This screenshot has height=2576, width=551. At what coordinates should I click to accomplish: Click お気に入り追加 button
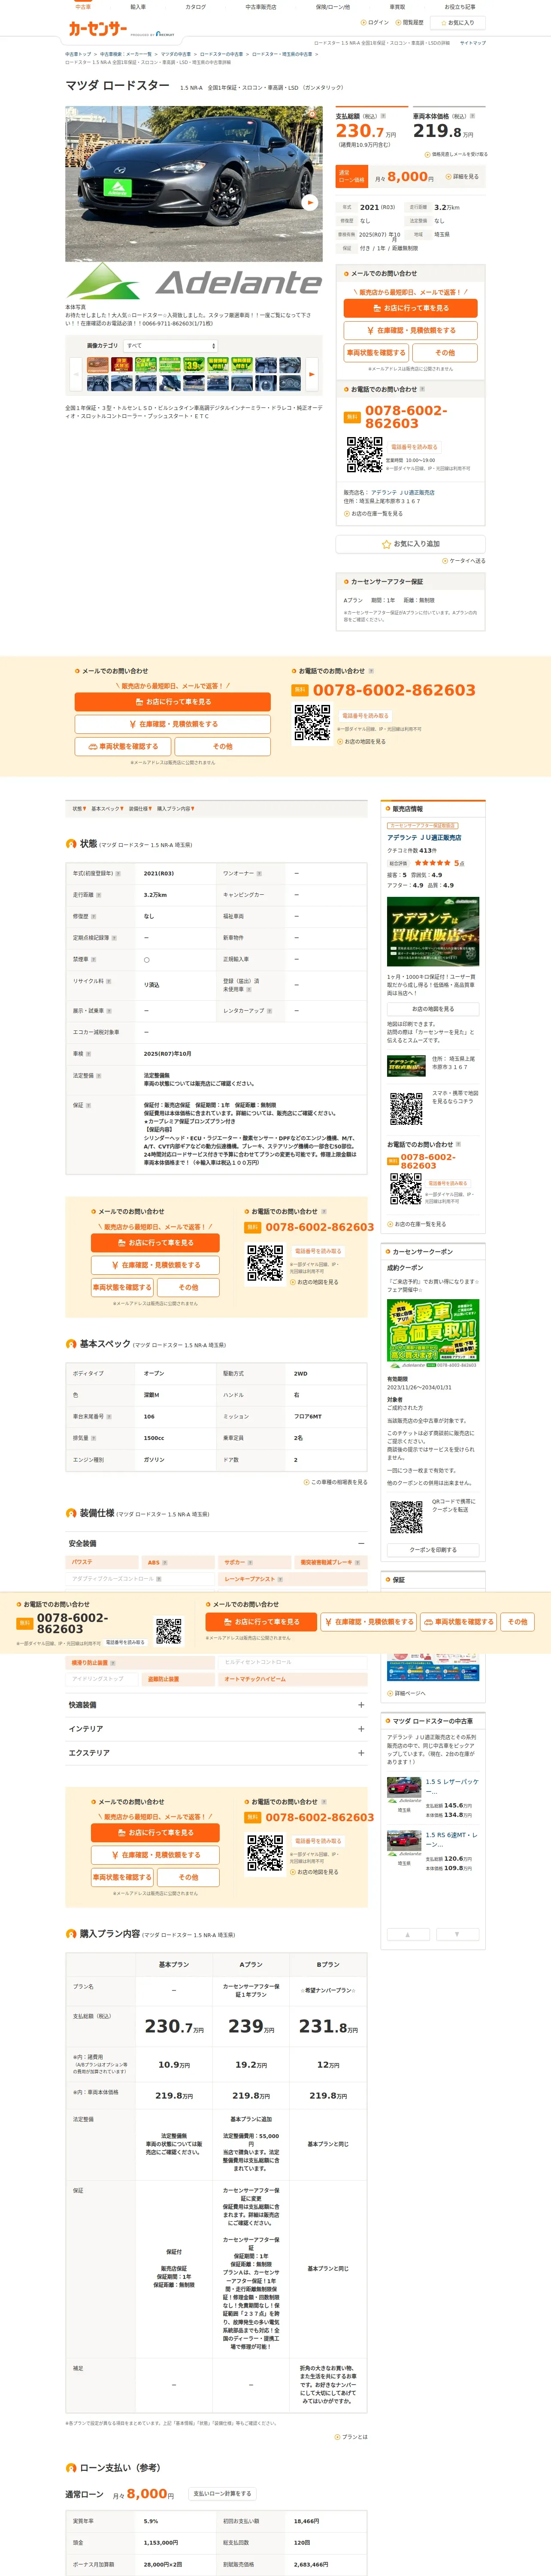pos(410,544)
